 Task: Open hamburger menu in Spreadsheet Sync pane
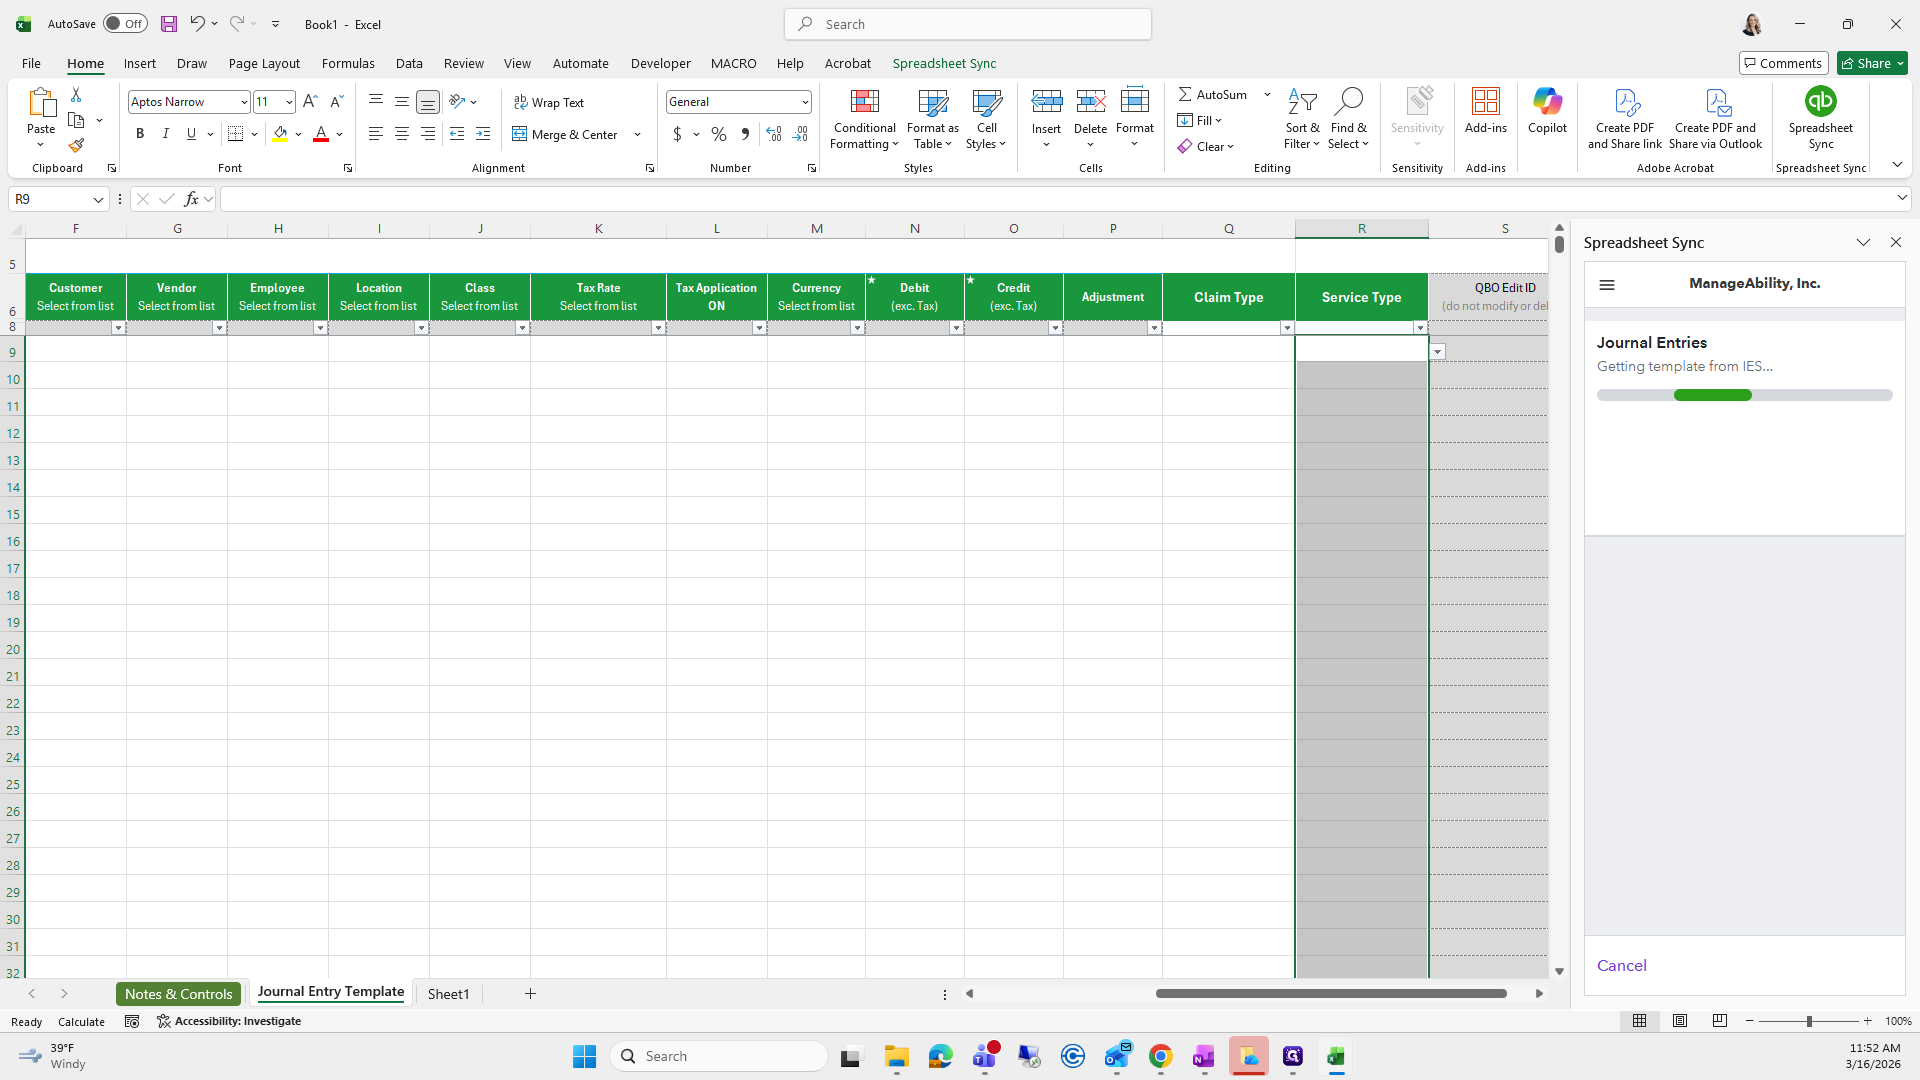point(1607,285)
